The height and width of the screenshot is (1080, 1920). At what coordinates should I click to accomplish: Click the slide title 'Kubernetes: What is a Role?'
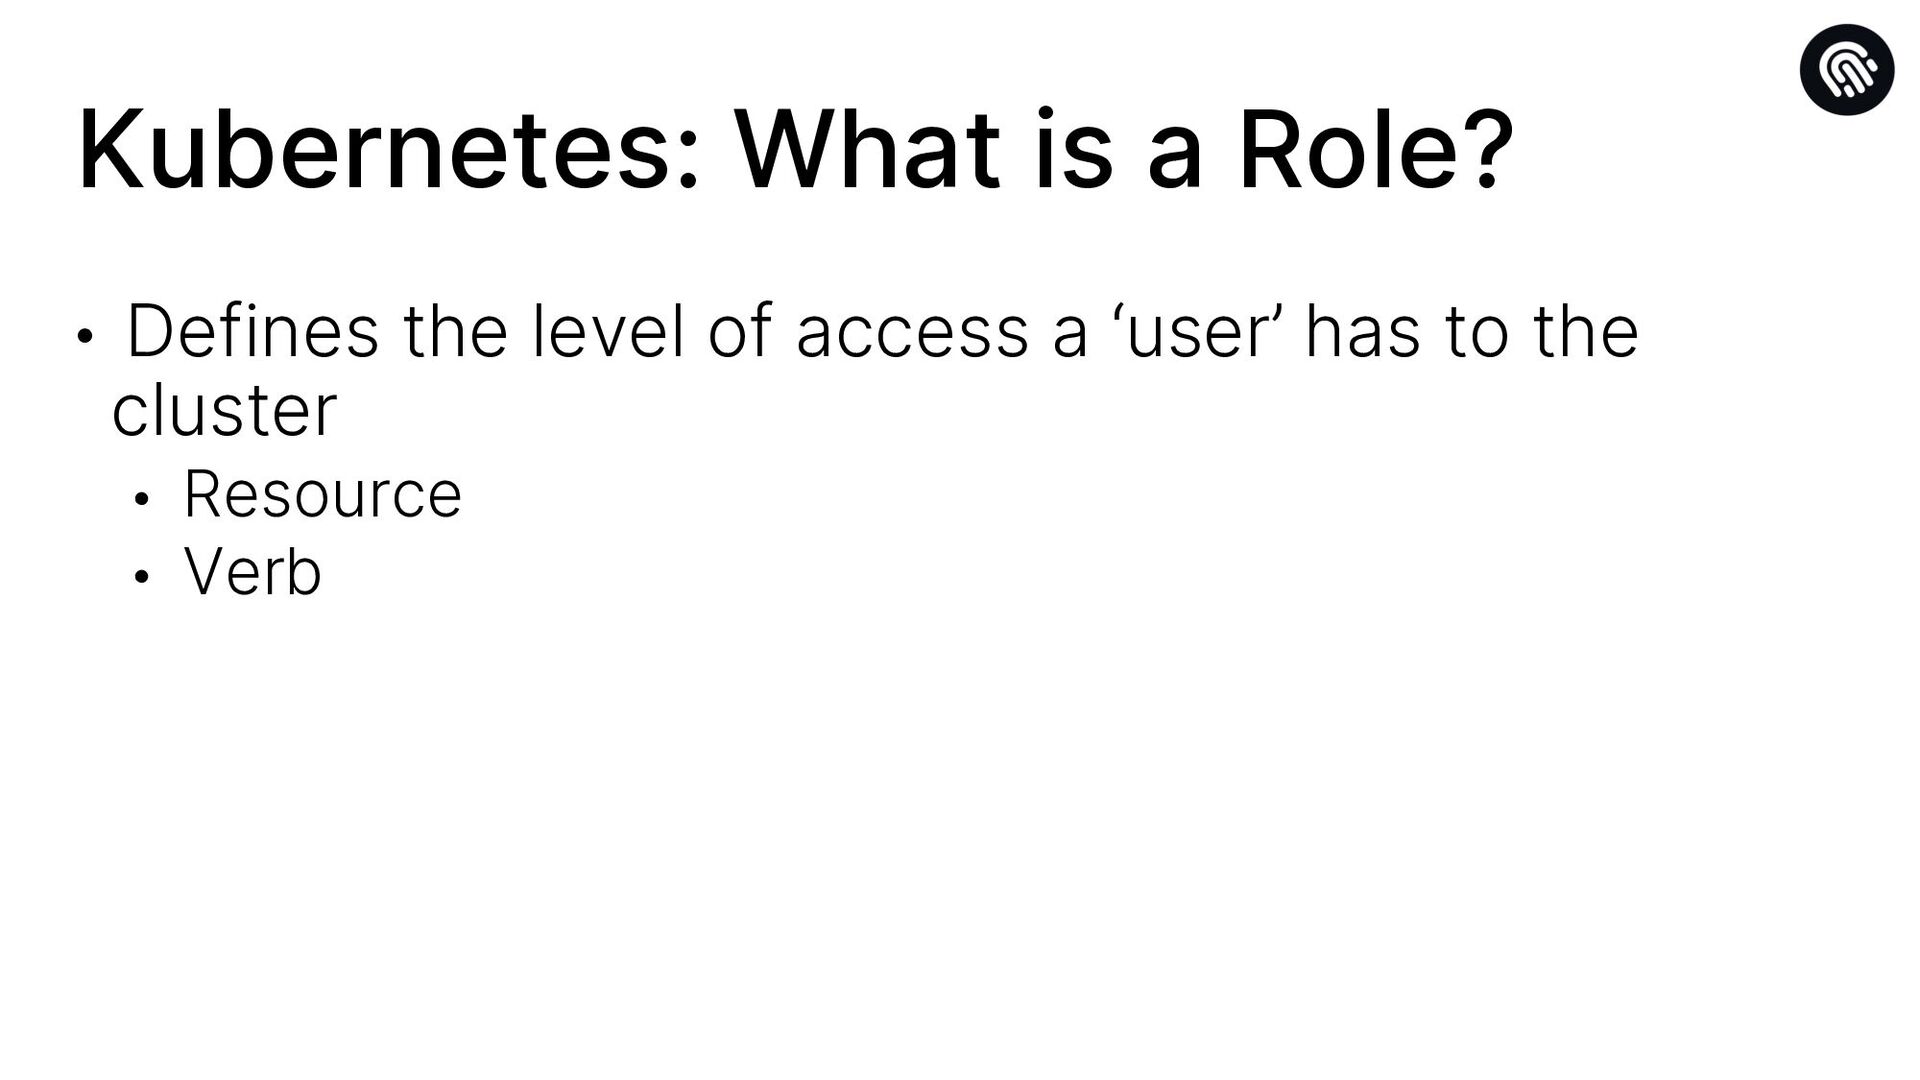click(795, 151)
